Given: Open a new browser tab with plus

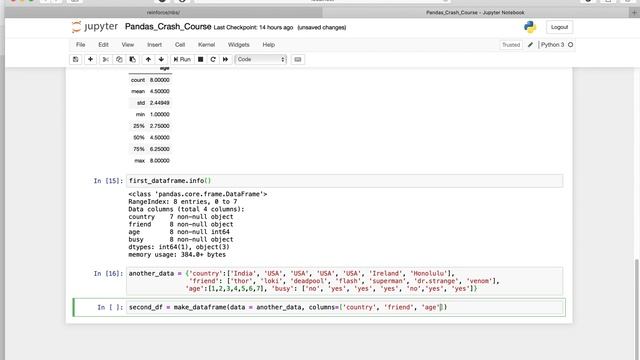Looking at the screenshot, I should pos(634,13).
